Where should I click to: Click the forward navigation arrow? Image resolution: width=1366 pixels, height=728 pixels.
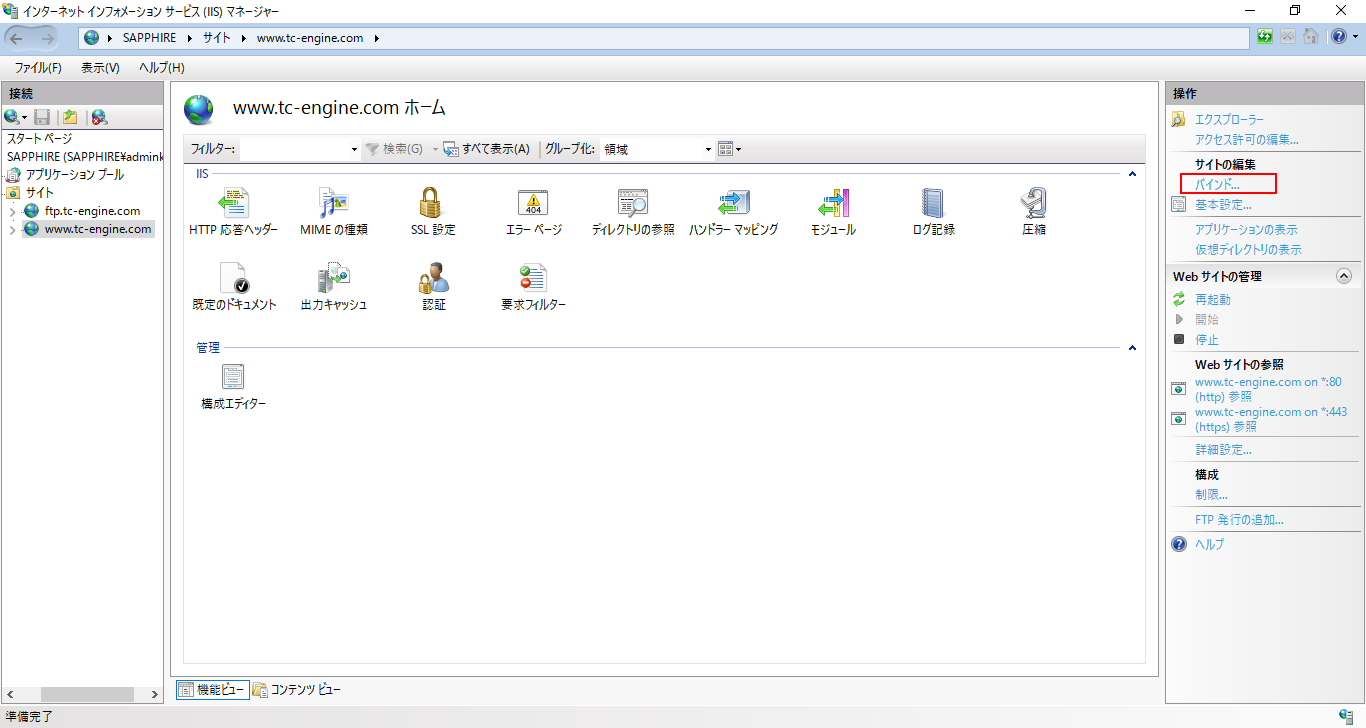click(x=47, y=38)
